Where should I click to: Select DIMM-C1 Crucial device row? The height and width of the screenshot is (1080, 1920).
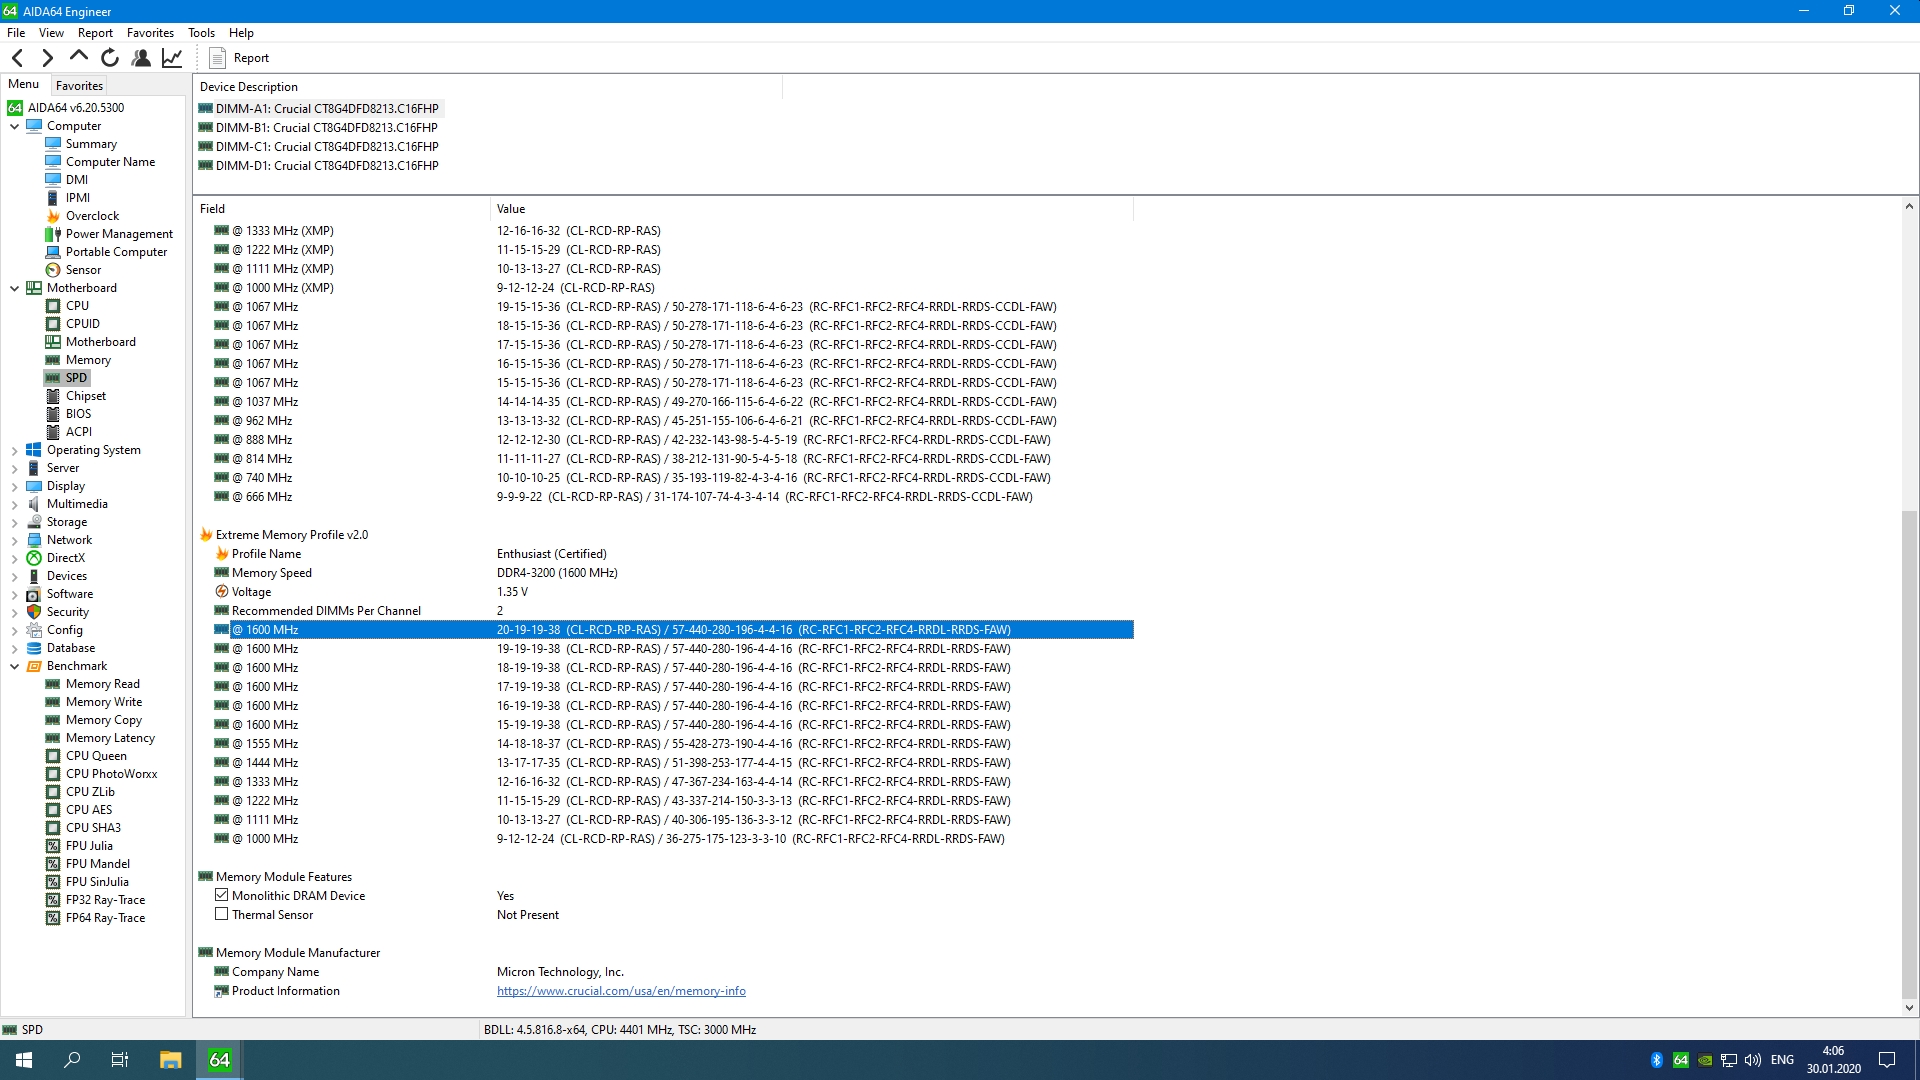click(327, 147)
